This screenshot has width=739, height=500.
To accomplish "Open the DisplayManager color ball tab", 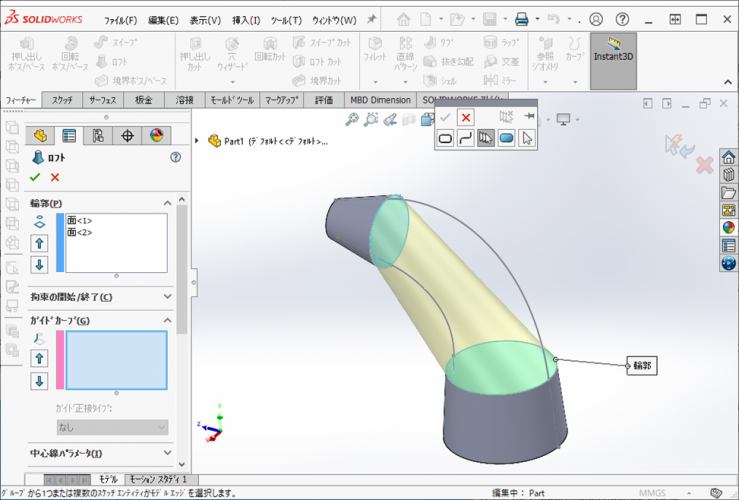I will pyautogui.click(x=156, y=136).
